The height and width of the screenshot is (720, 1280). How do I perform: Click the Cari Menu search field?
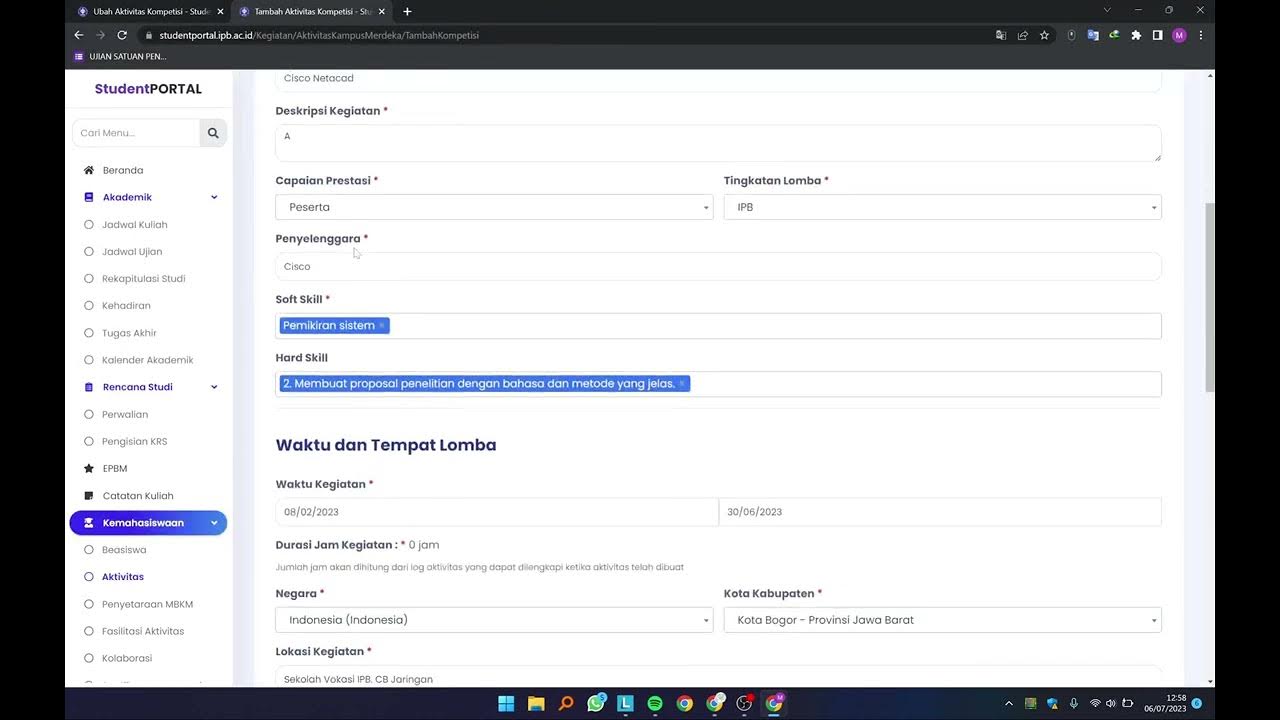pyautogui.click(x=136, y=133)
